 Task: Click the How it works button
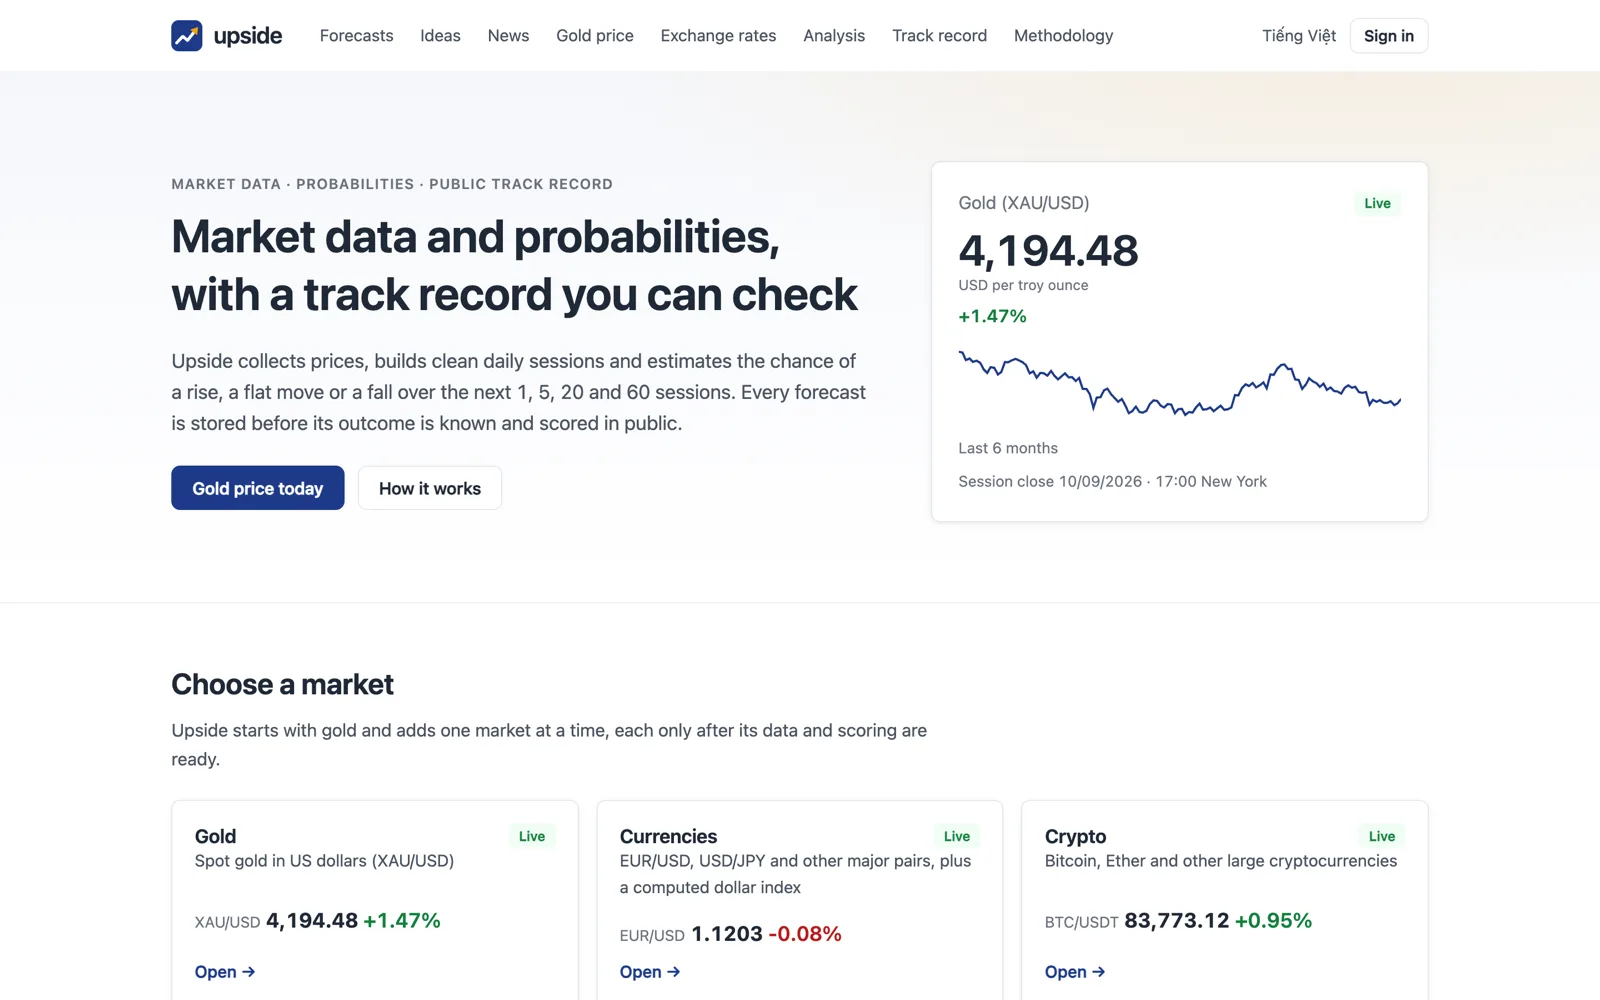coord(430,488)
